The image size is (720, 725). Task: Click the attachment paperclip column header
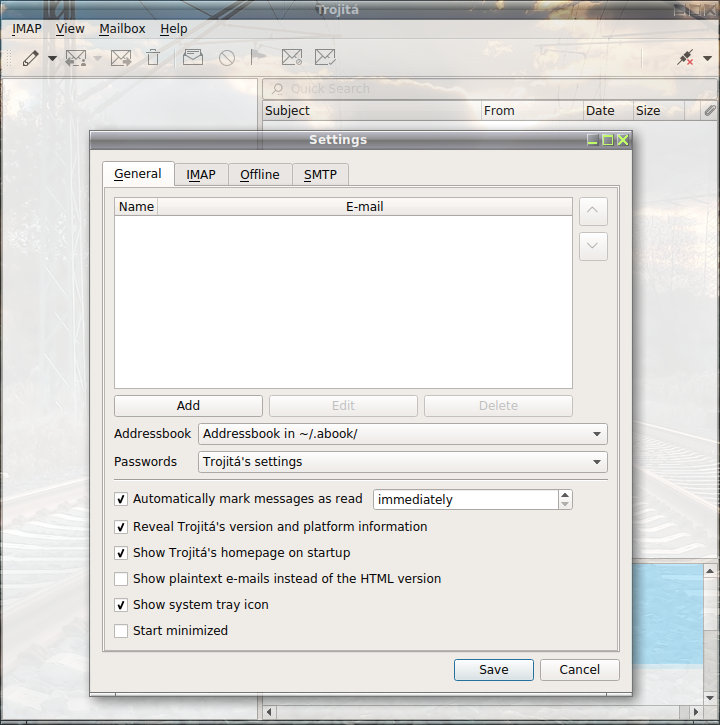710,111
